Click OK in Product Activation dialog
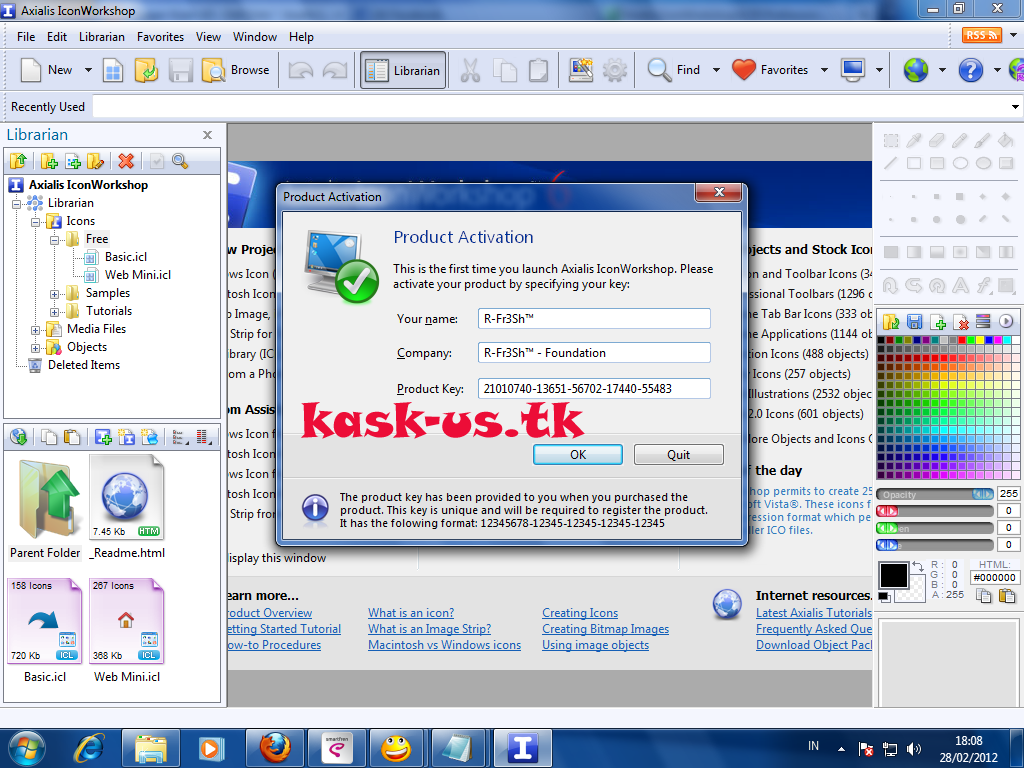Image resolution: width=1024 pixels, height=768 pixels. coord(578,455)
